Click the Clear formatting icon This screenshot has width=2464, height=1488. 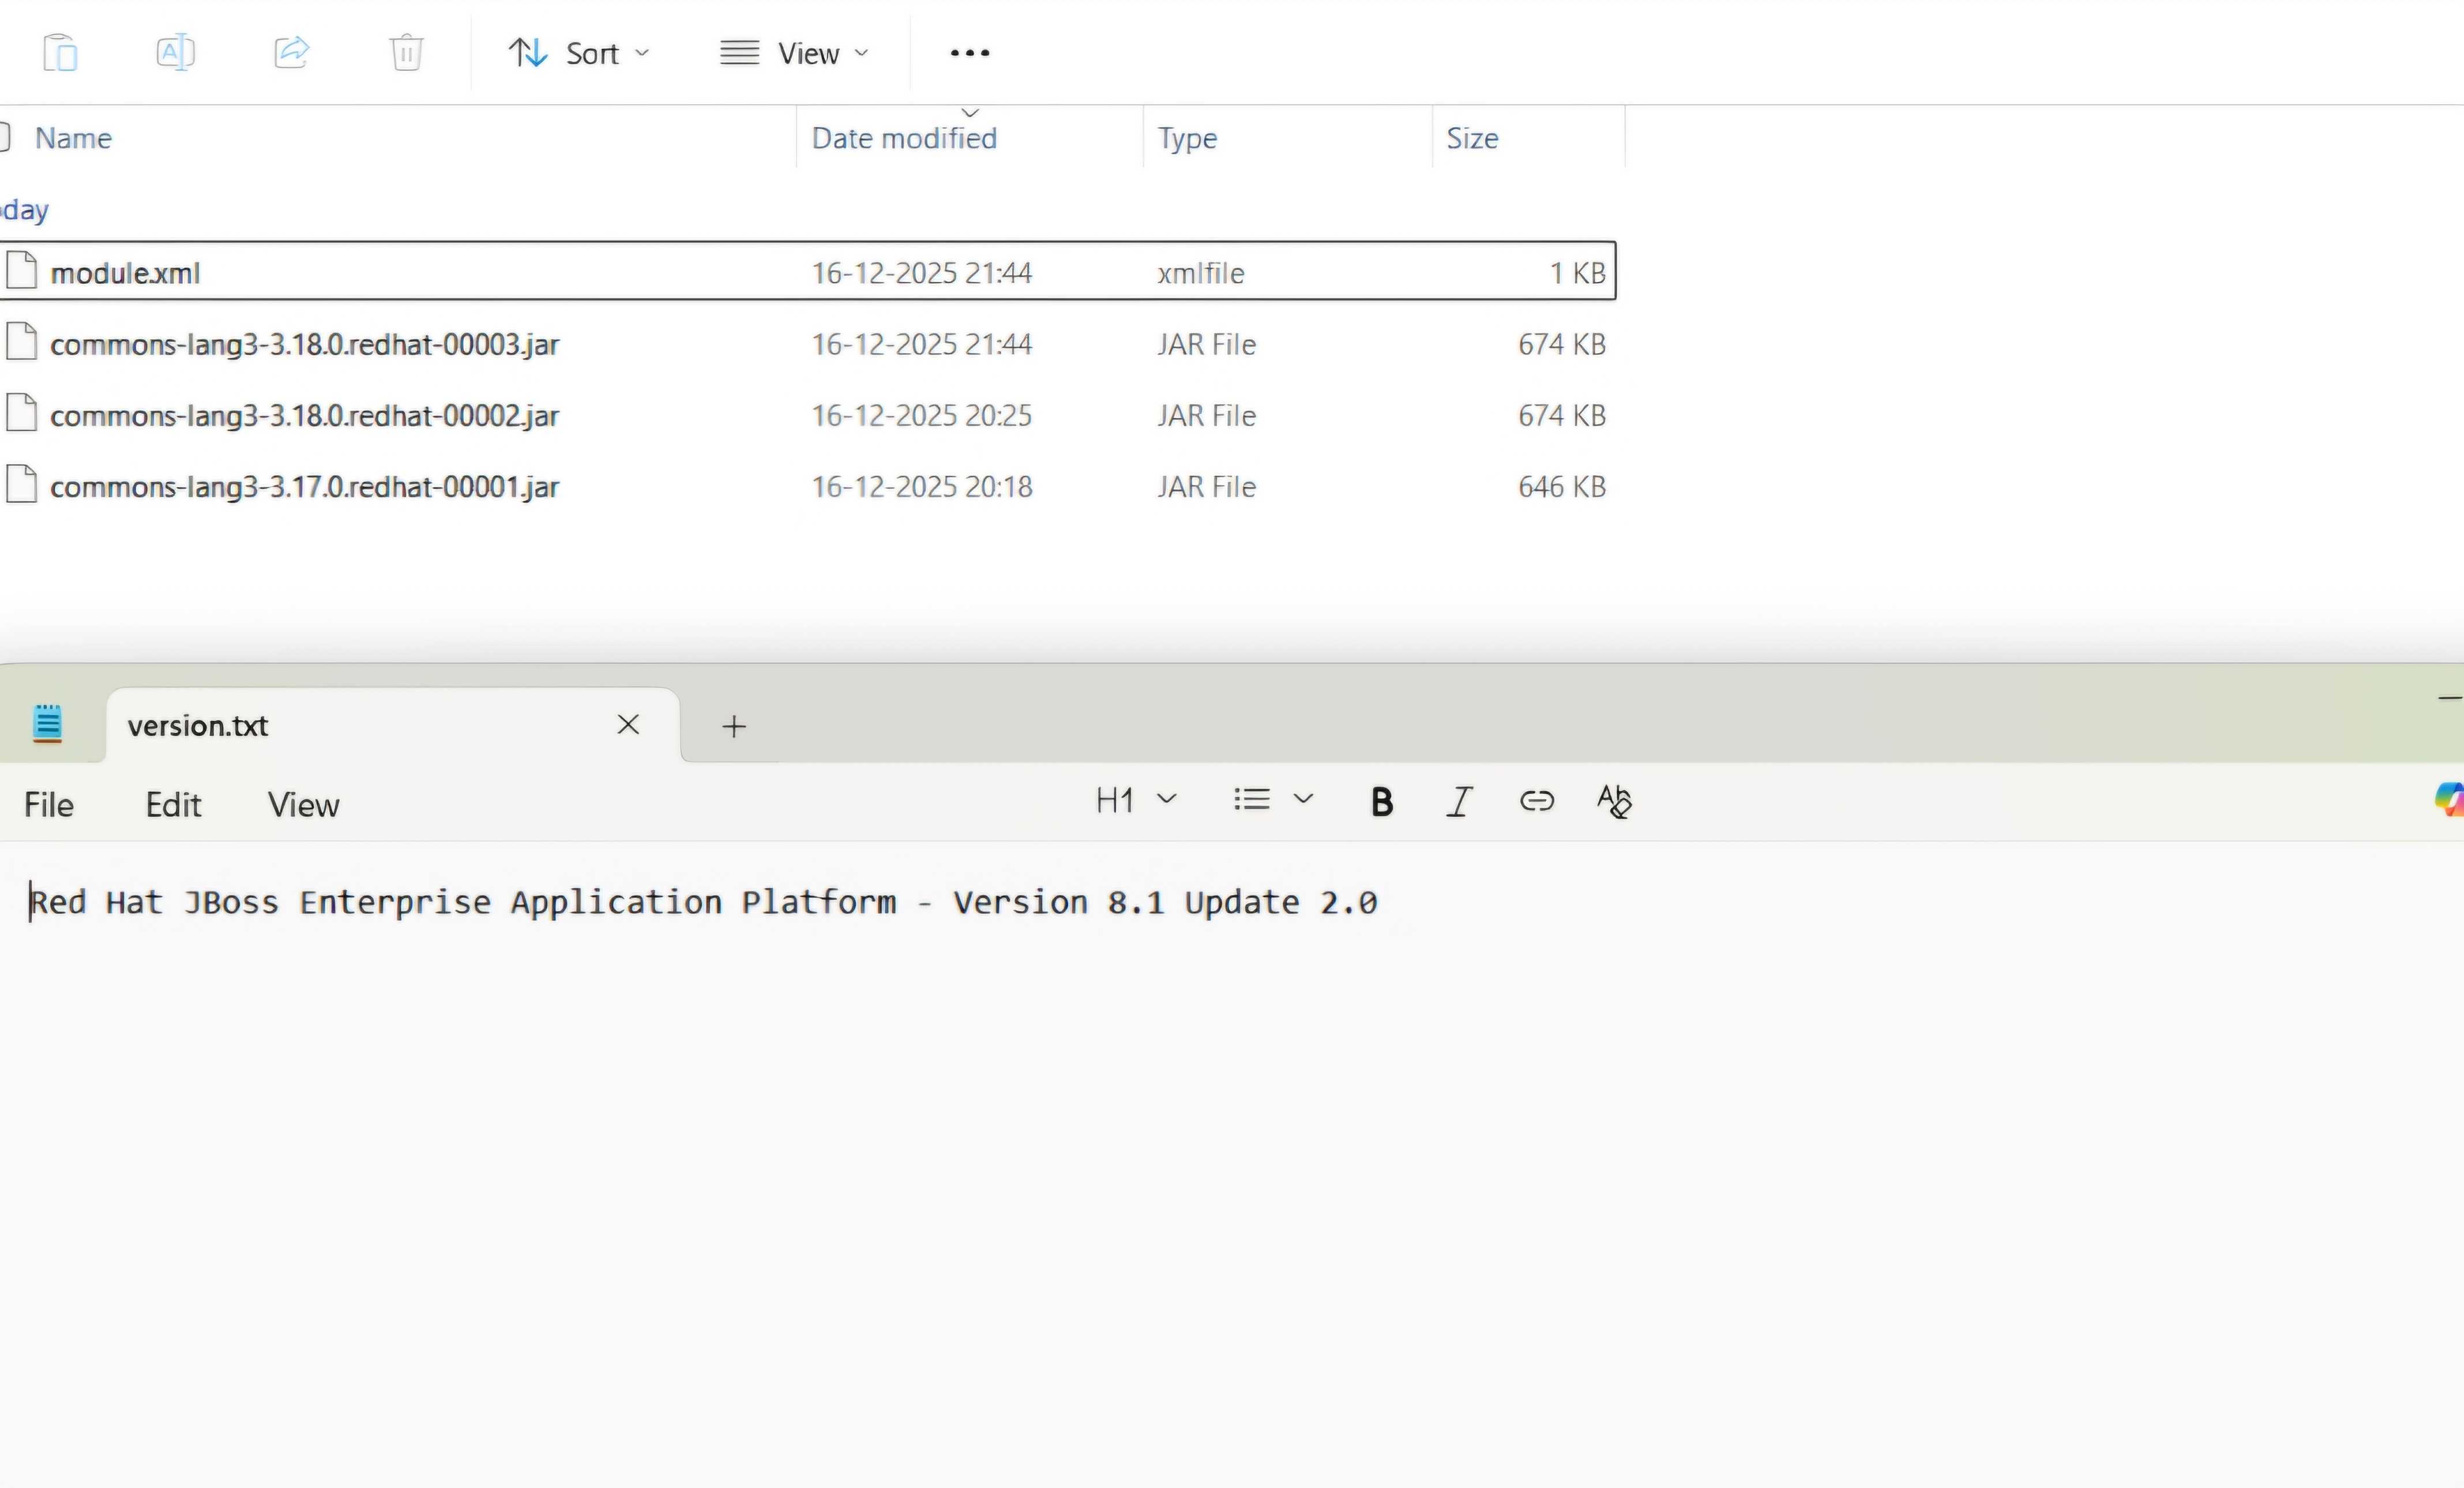pyautogui.click(x=1614, y=801)
